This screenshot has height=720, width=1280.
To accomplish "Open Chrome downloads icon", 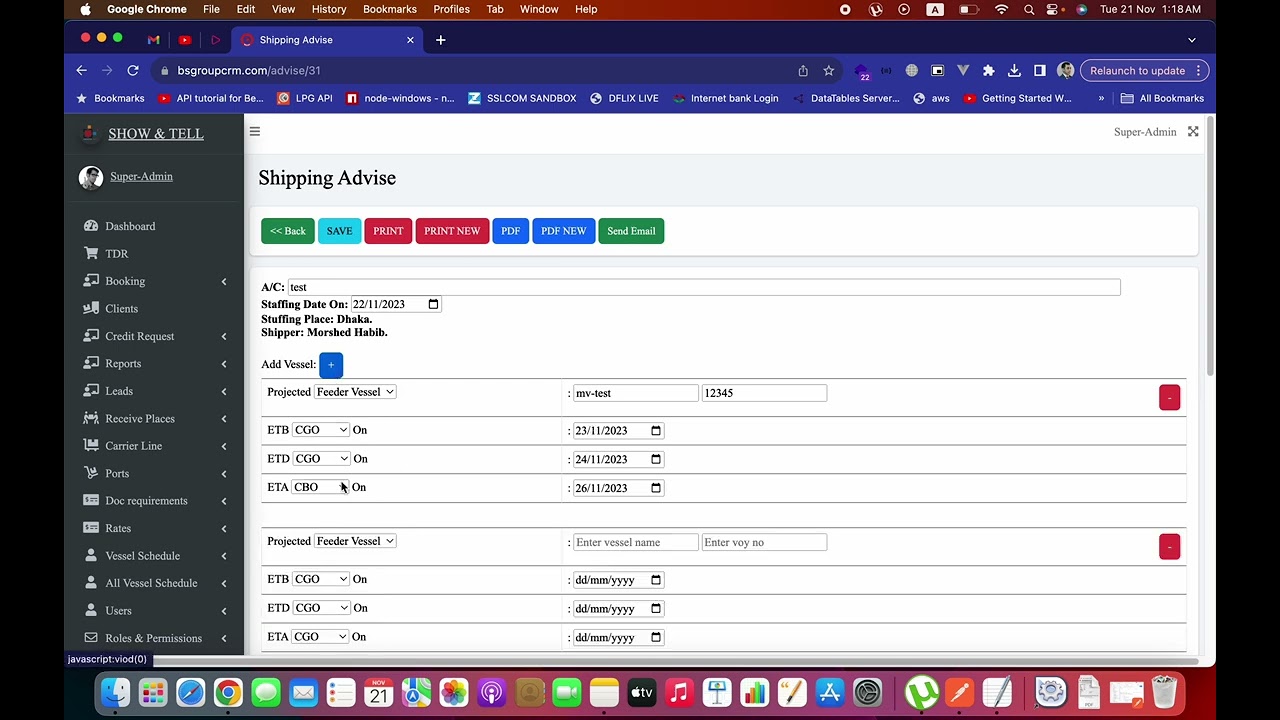I will [1014, 71].
